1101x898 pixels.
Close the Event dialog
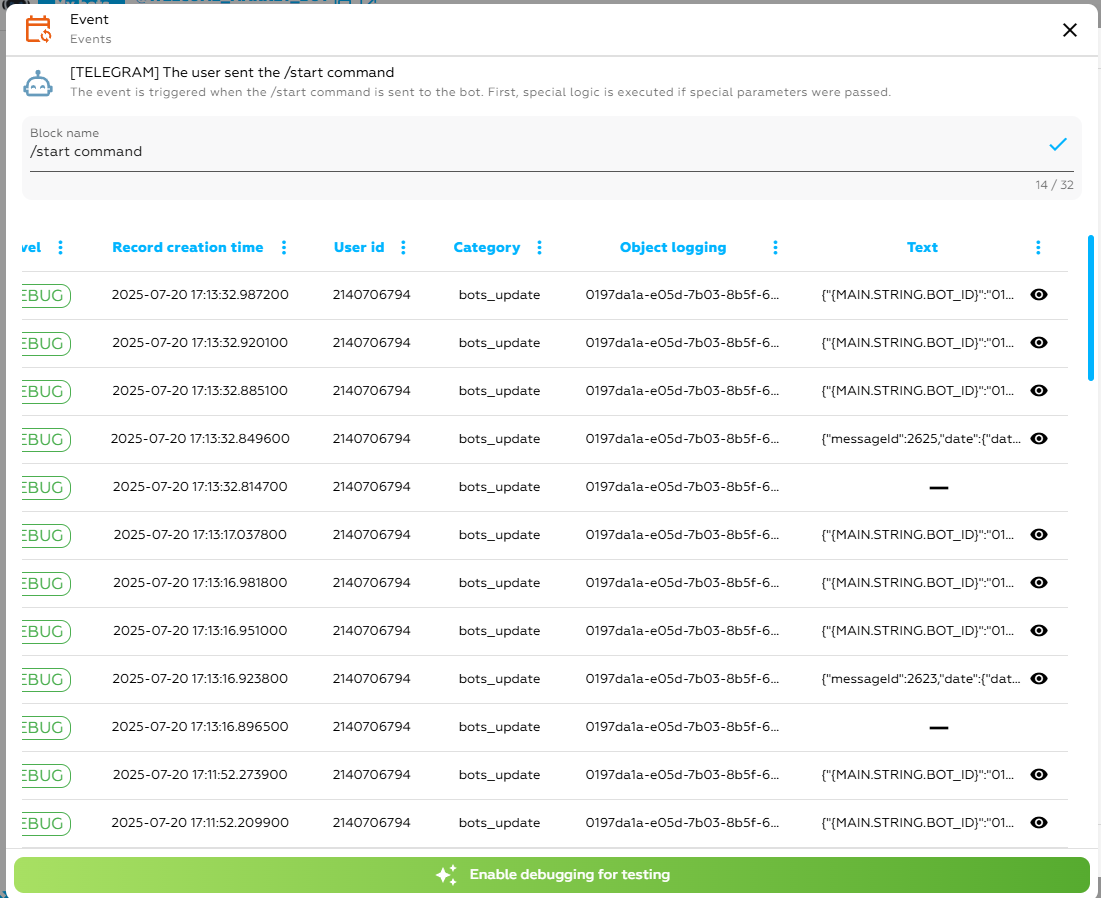[x=1069, y=30]
